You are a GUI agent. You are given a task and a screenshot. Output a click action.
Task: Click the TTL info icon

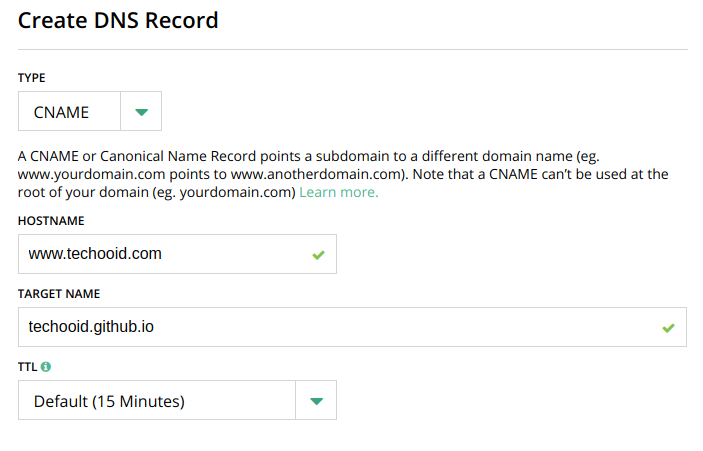click(46, 367)
